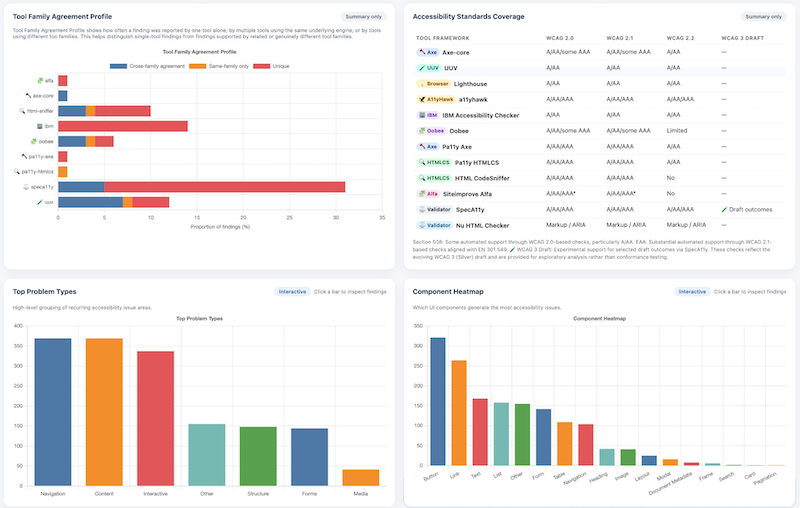Click the Other bar in Top Problem Types
The width and height of the screenshot is (800, 508).
(207, 455)
